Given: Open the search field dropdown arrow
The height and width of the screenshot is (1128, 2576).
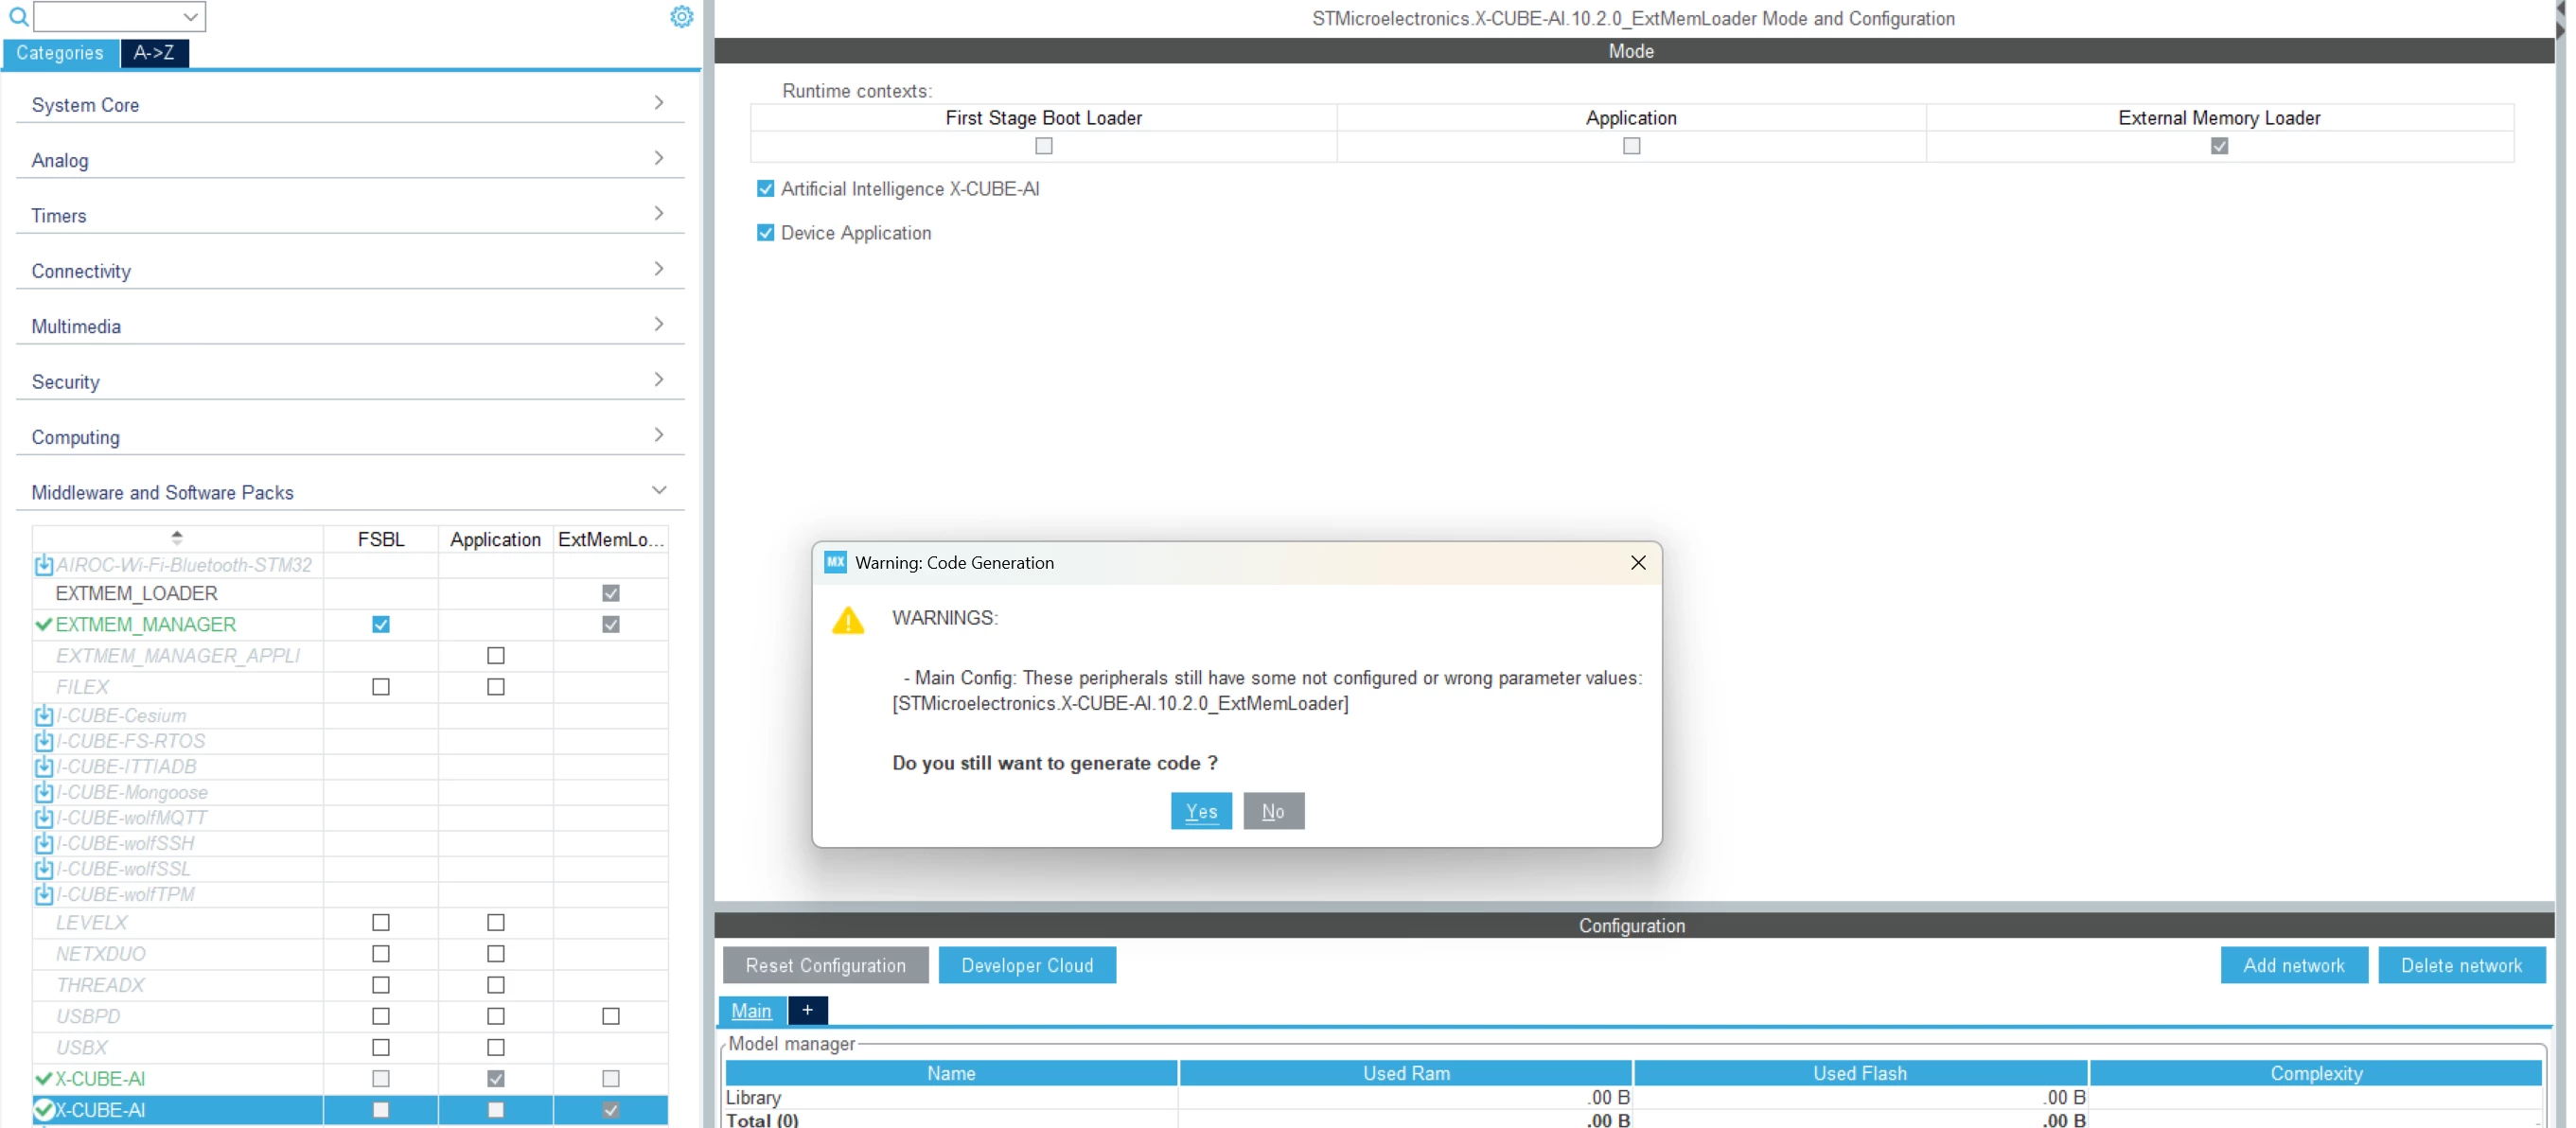Looking at the screenshot, I should click(190, 16).
